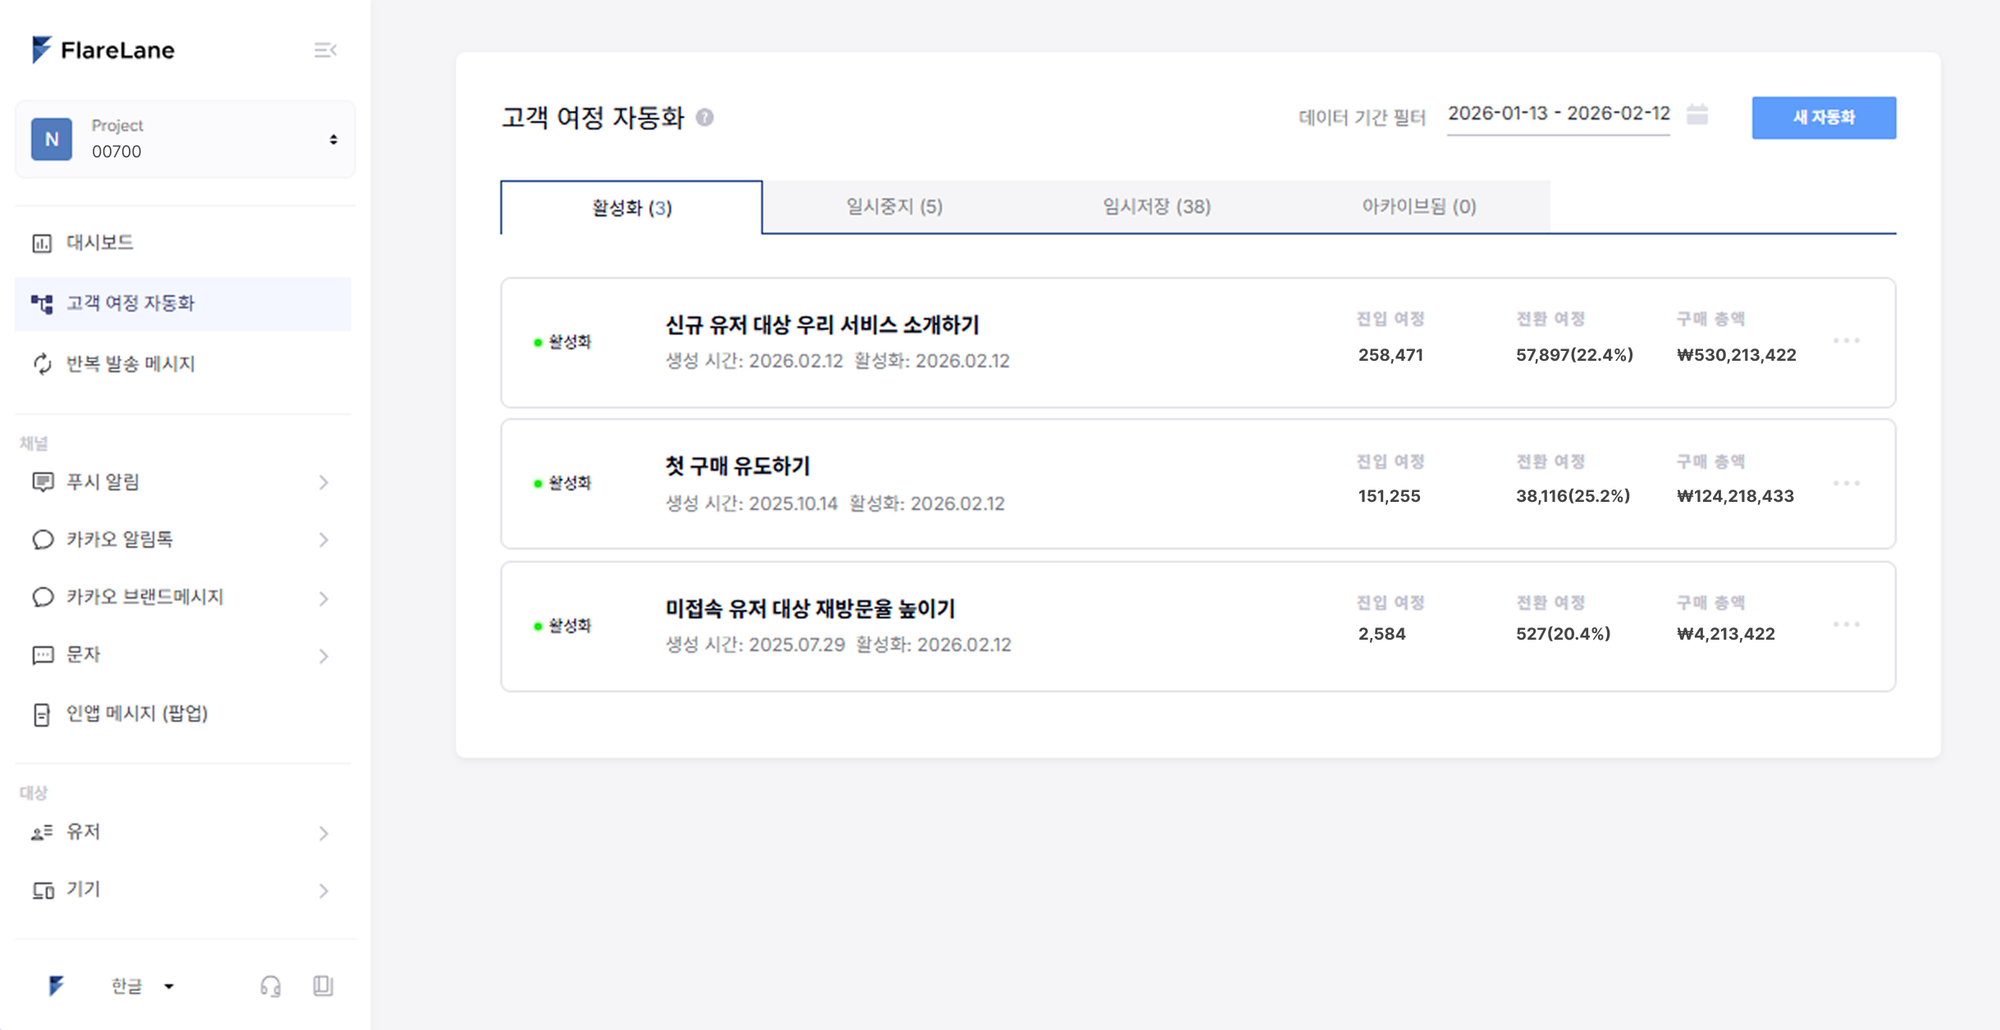Viewport: 2000px width, 1030px height.
Task: Open the 신규 유저 대상 우리 서비스 소개하기 journey
Action: [822, 325]
